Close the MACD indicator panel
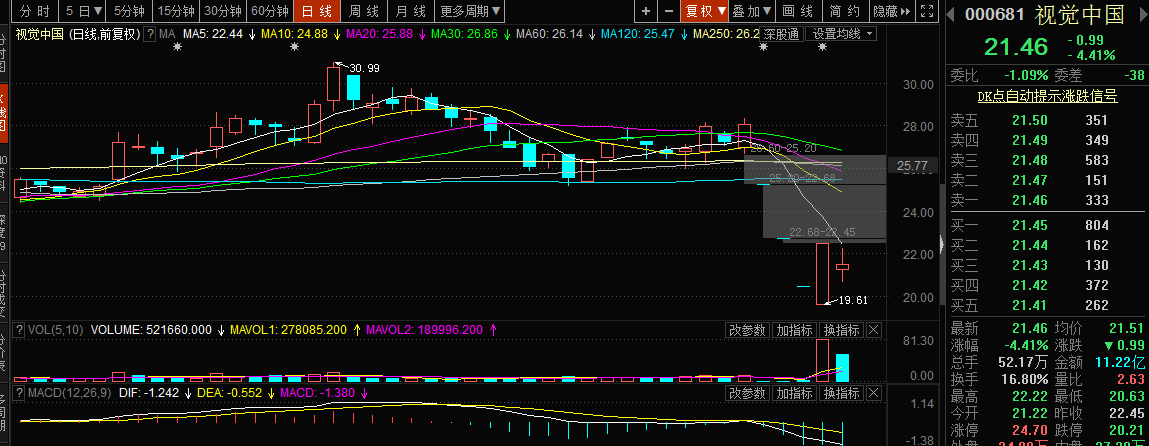Viewport: 1149px width, 446px height. click(873, 394)
